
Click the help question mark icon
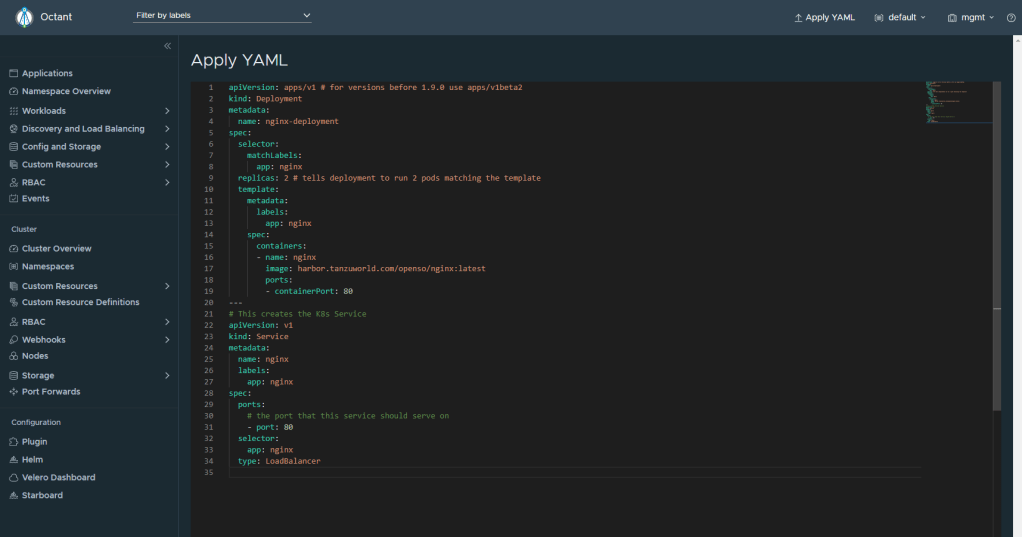click(x=1010, y=18)
